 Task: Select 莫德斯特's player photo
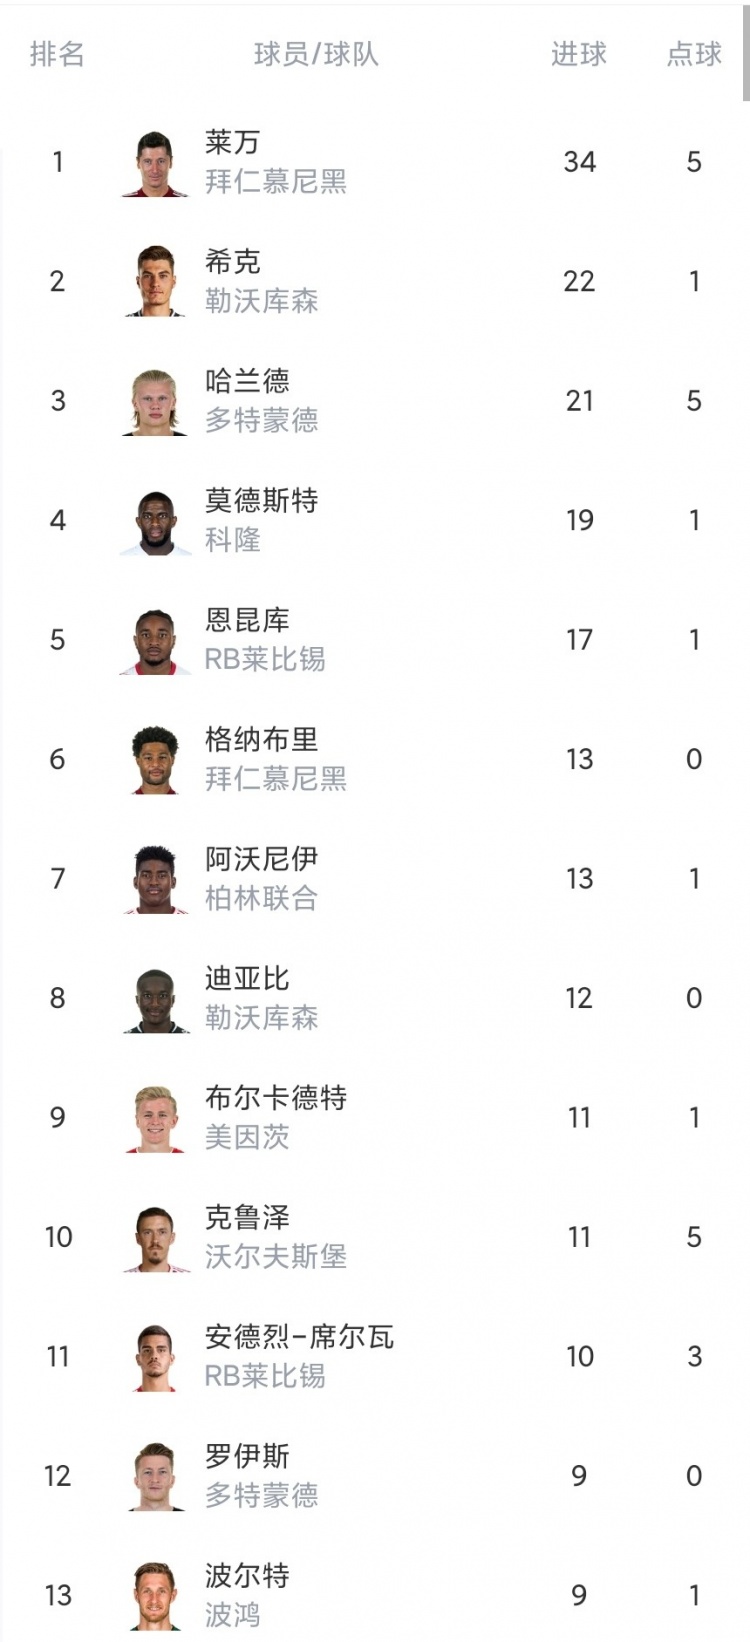155,521
